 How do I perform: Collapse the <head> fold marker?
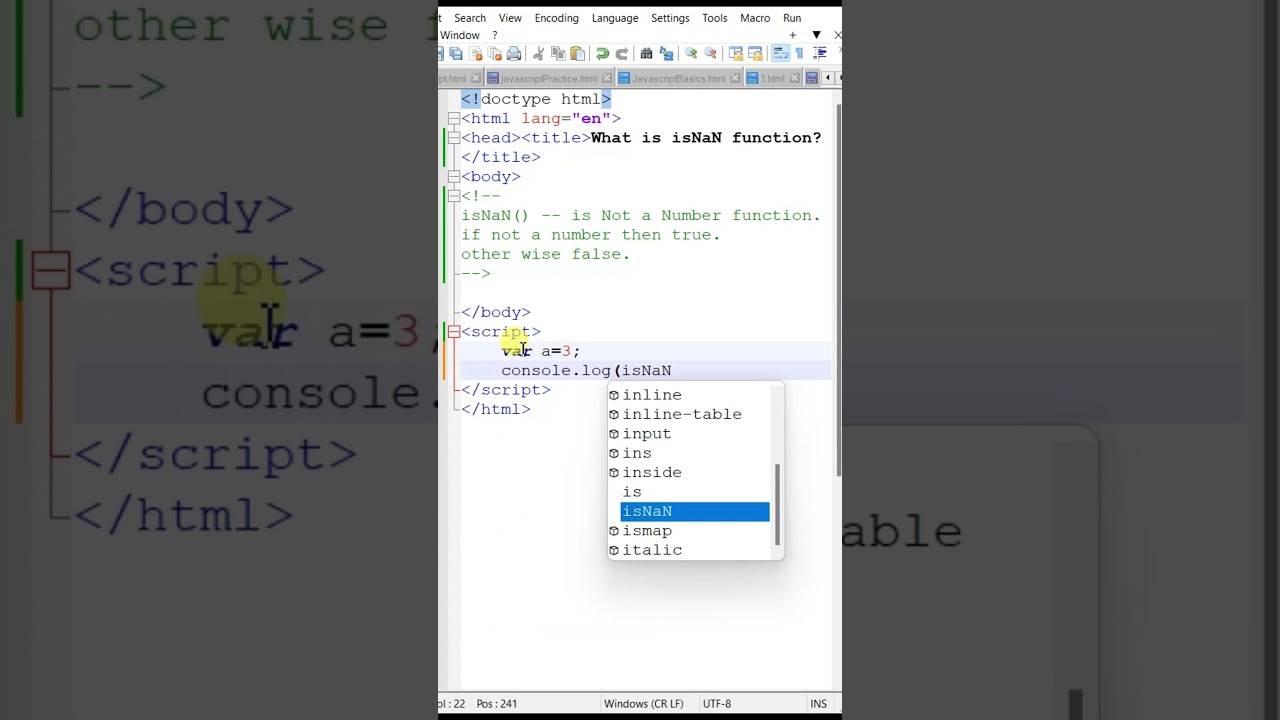(x=453, y=138)
